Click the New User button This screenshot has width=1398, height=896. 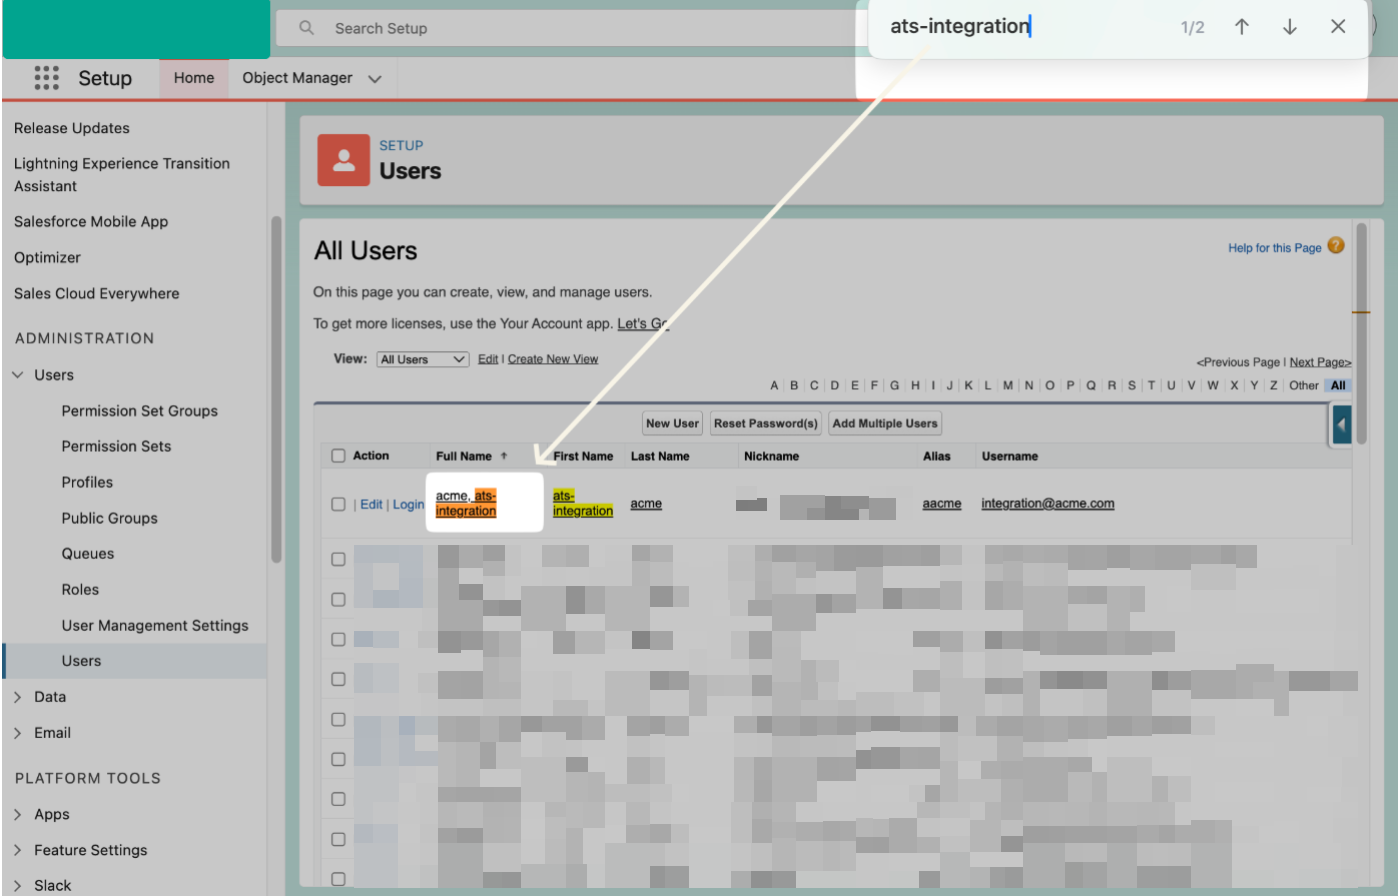[672, 423]
